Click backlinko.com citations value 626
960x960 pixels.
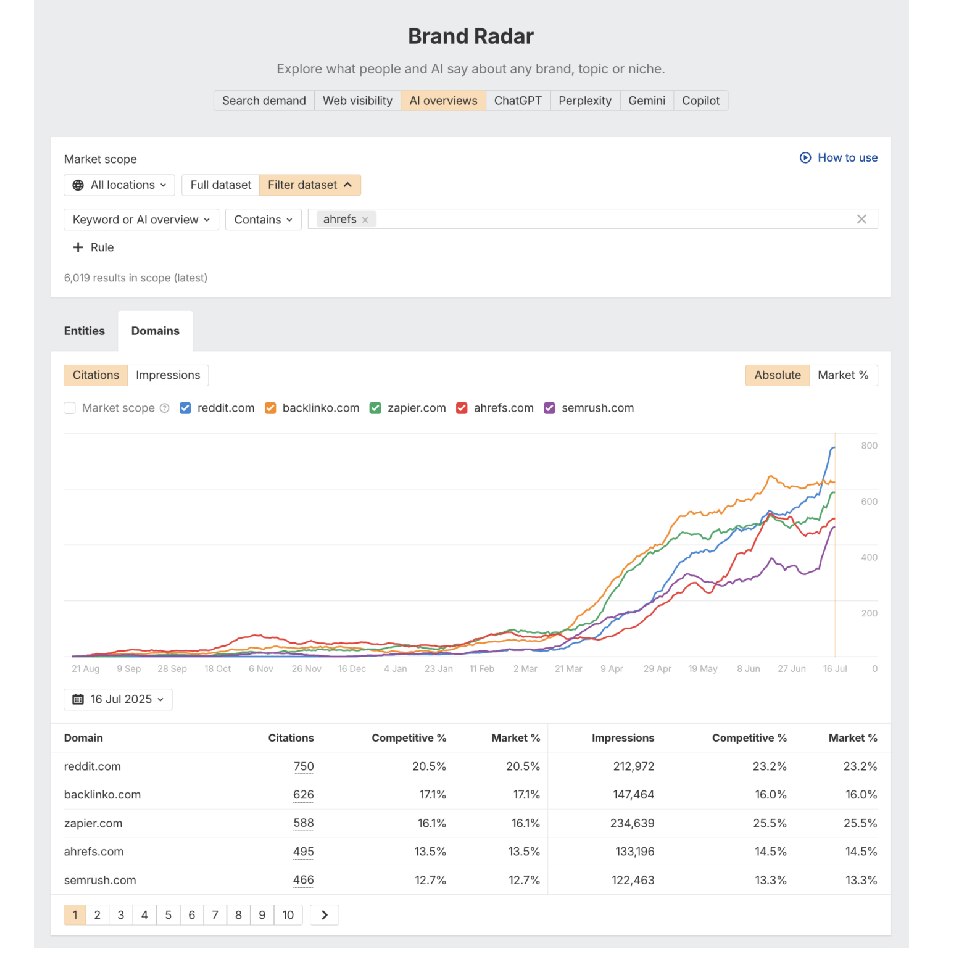point(304,795)
